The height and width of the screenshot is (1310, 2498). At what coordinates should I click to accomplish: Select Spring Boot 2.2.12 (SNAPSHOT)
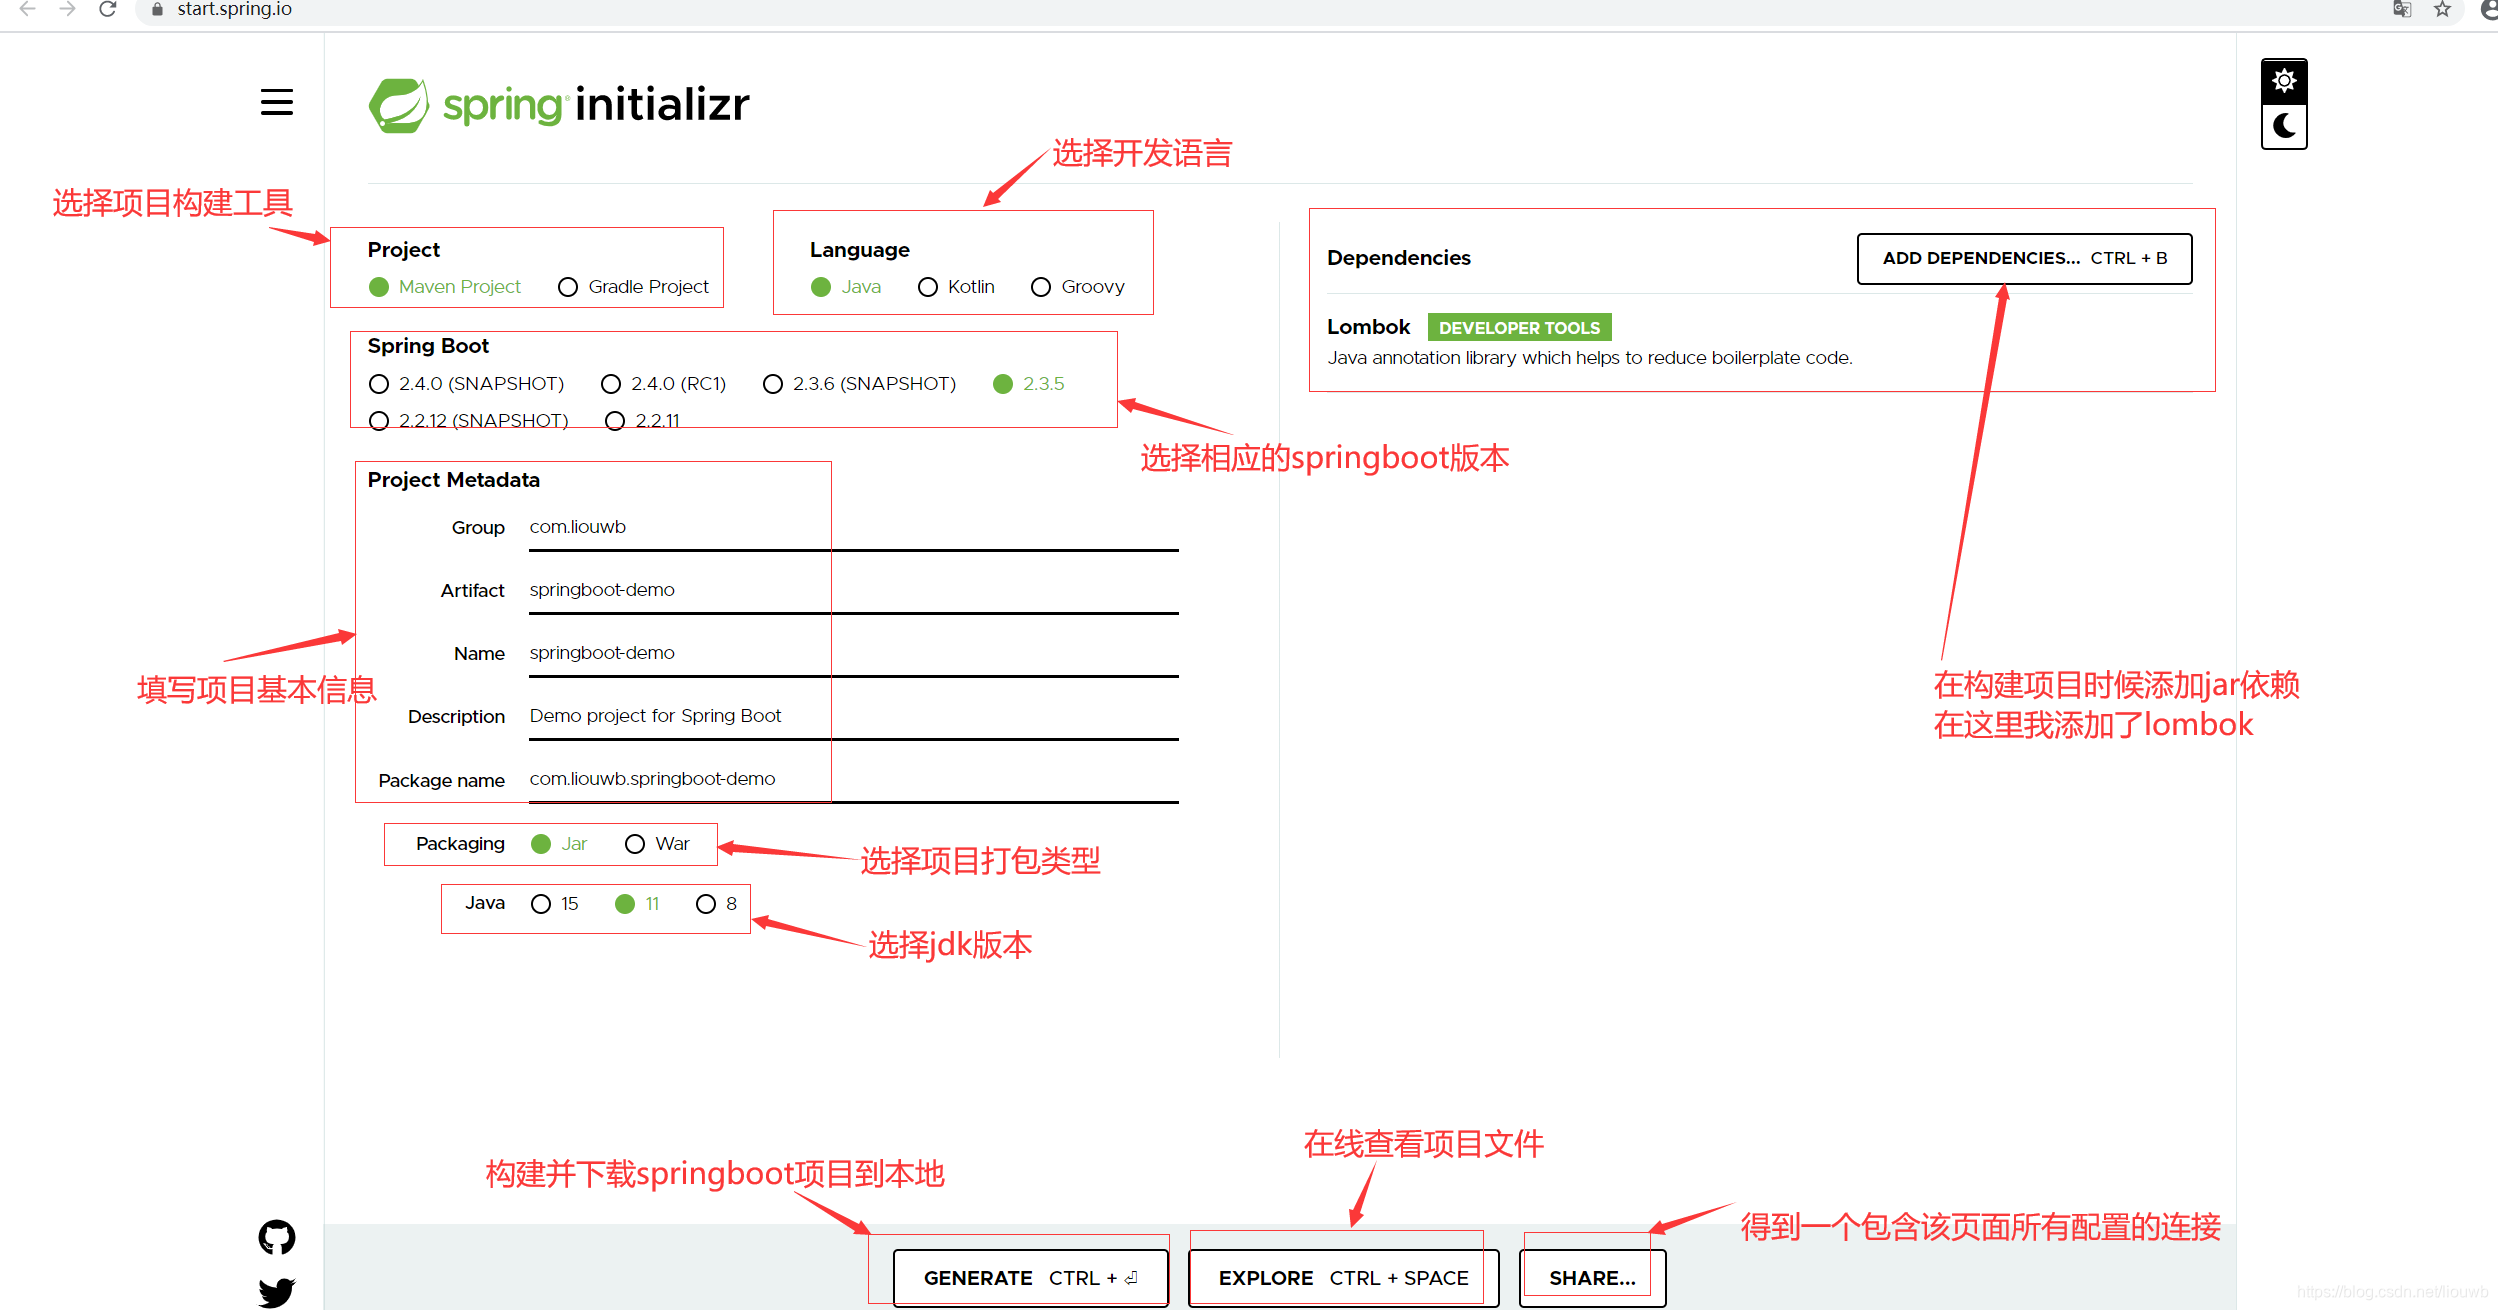[x=469, y=421]
